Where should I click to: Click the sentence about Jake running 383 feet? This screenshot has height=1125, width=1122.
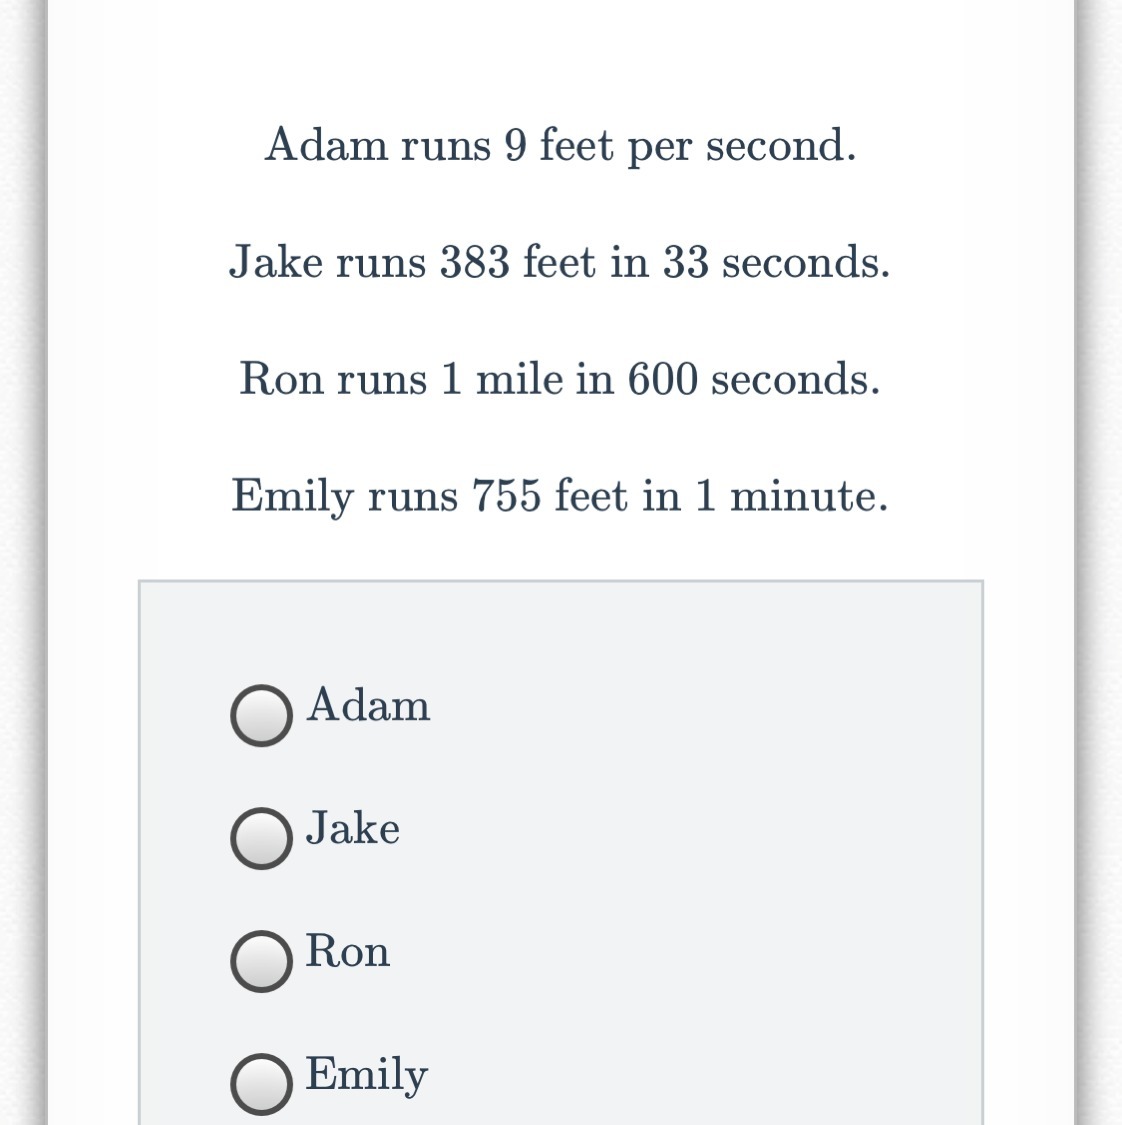(560, 263)
